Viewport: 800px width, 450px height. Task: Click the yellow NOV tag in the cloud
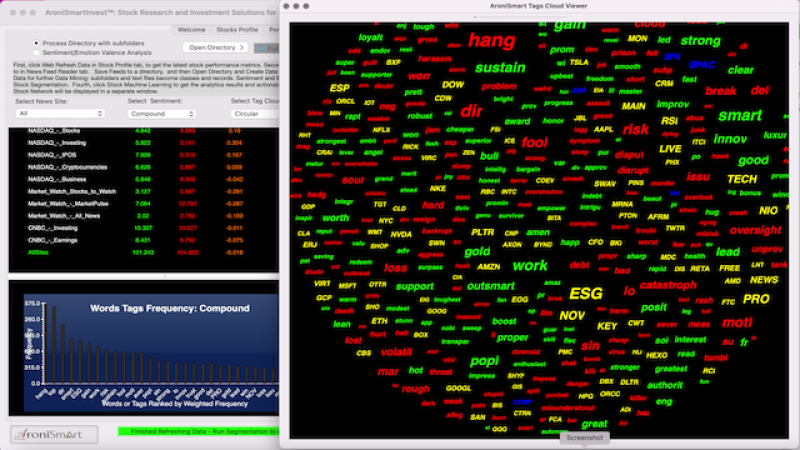coord(572,316)
